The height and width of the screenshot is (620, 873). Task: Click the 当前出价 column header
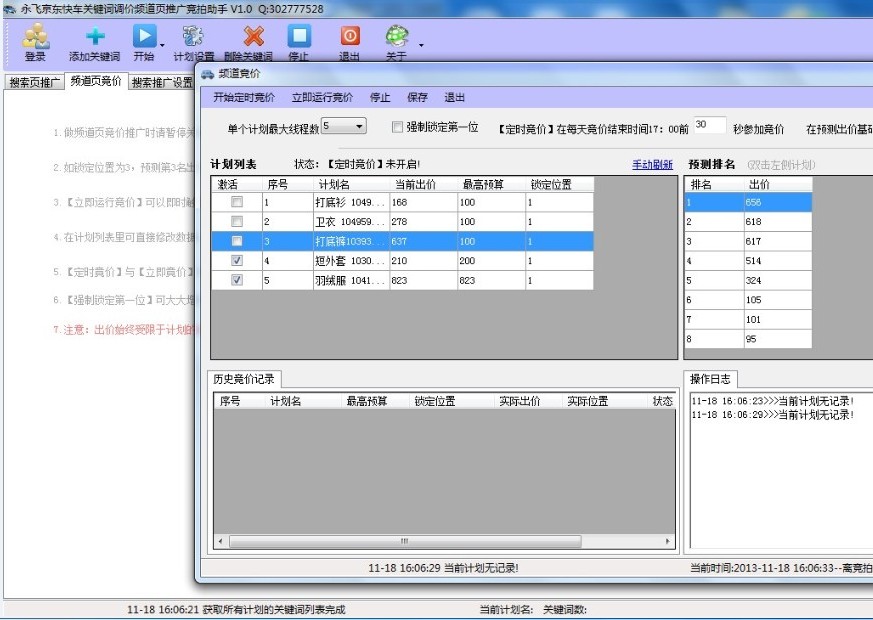click(x=423, y=185)
